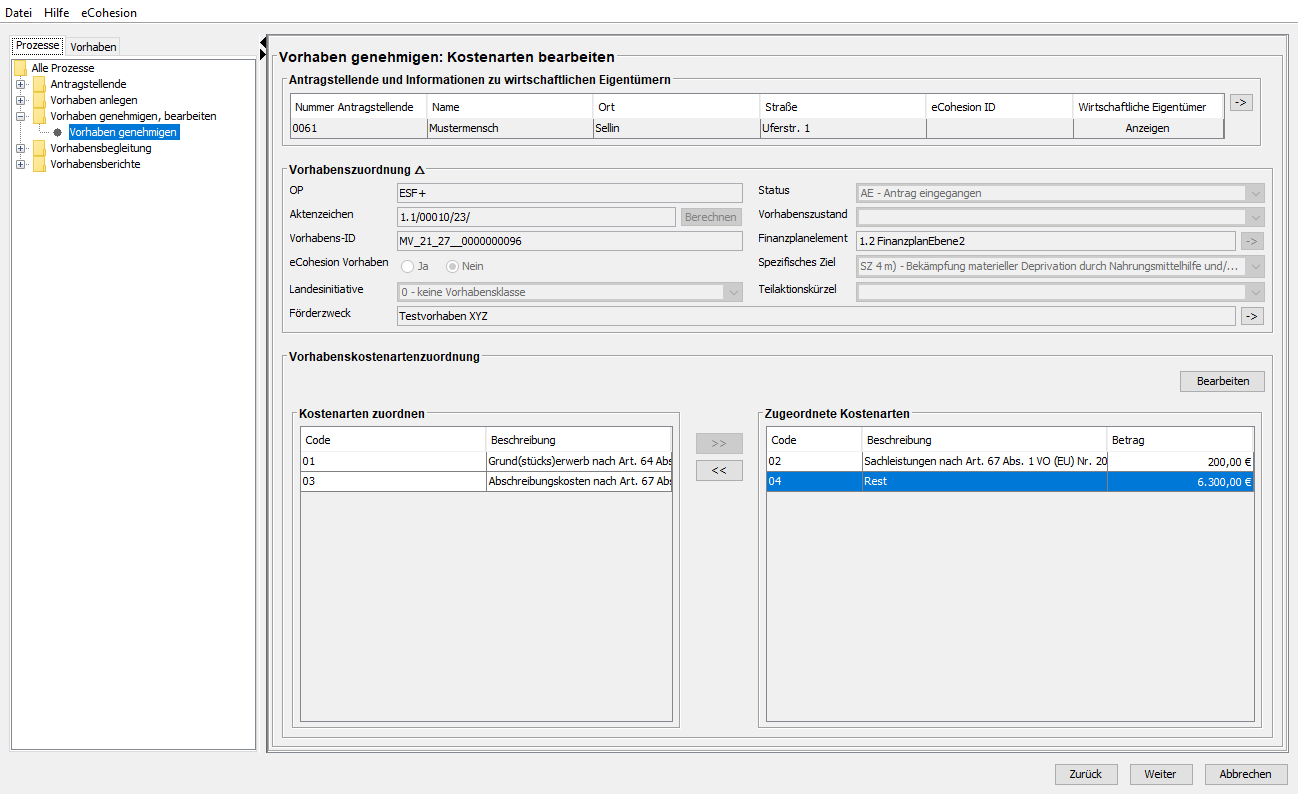
Task: Click the >> assign cost type button
Action: [x=719, y=443]
